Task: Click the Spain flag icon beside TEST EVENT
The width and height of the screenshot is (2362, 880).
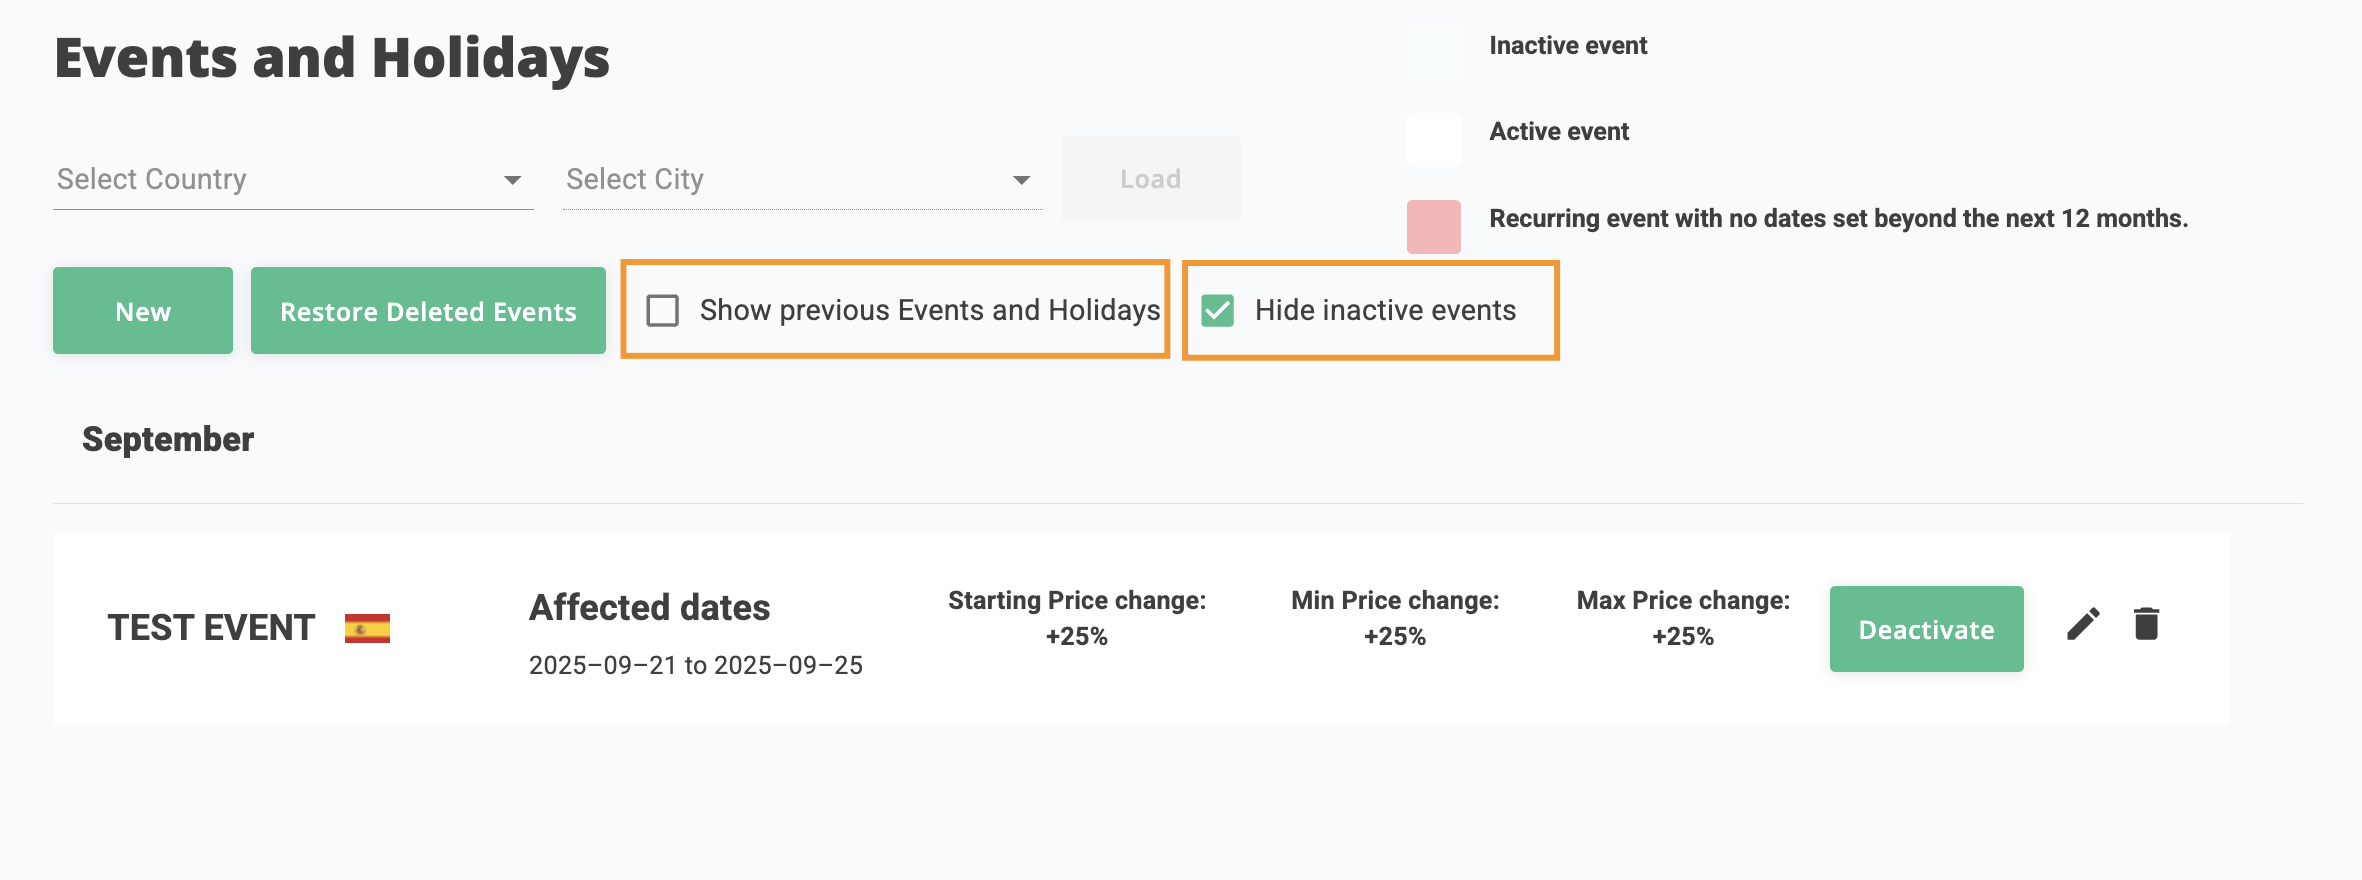Action: (367, 628)
